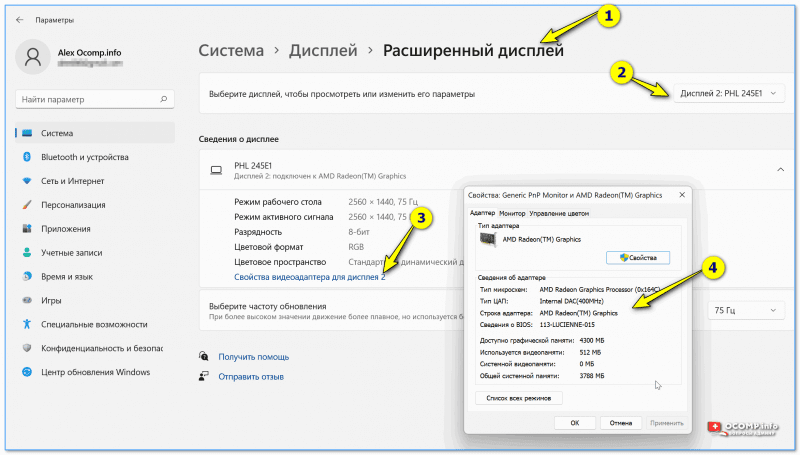The width and height of the screenshot is (800, 455).
Task: Click the 8-бит bit depth value
Action: (x=359, y=232)
